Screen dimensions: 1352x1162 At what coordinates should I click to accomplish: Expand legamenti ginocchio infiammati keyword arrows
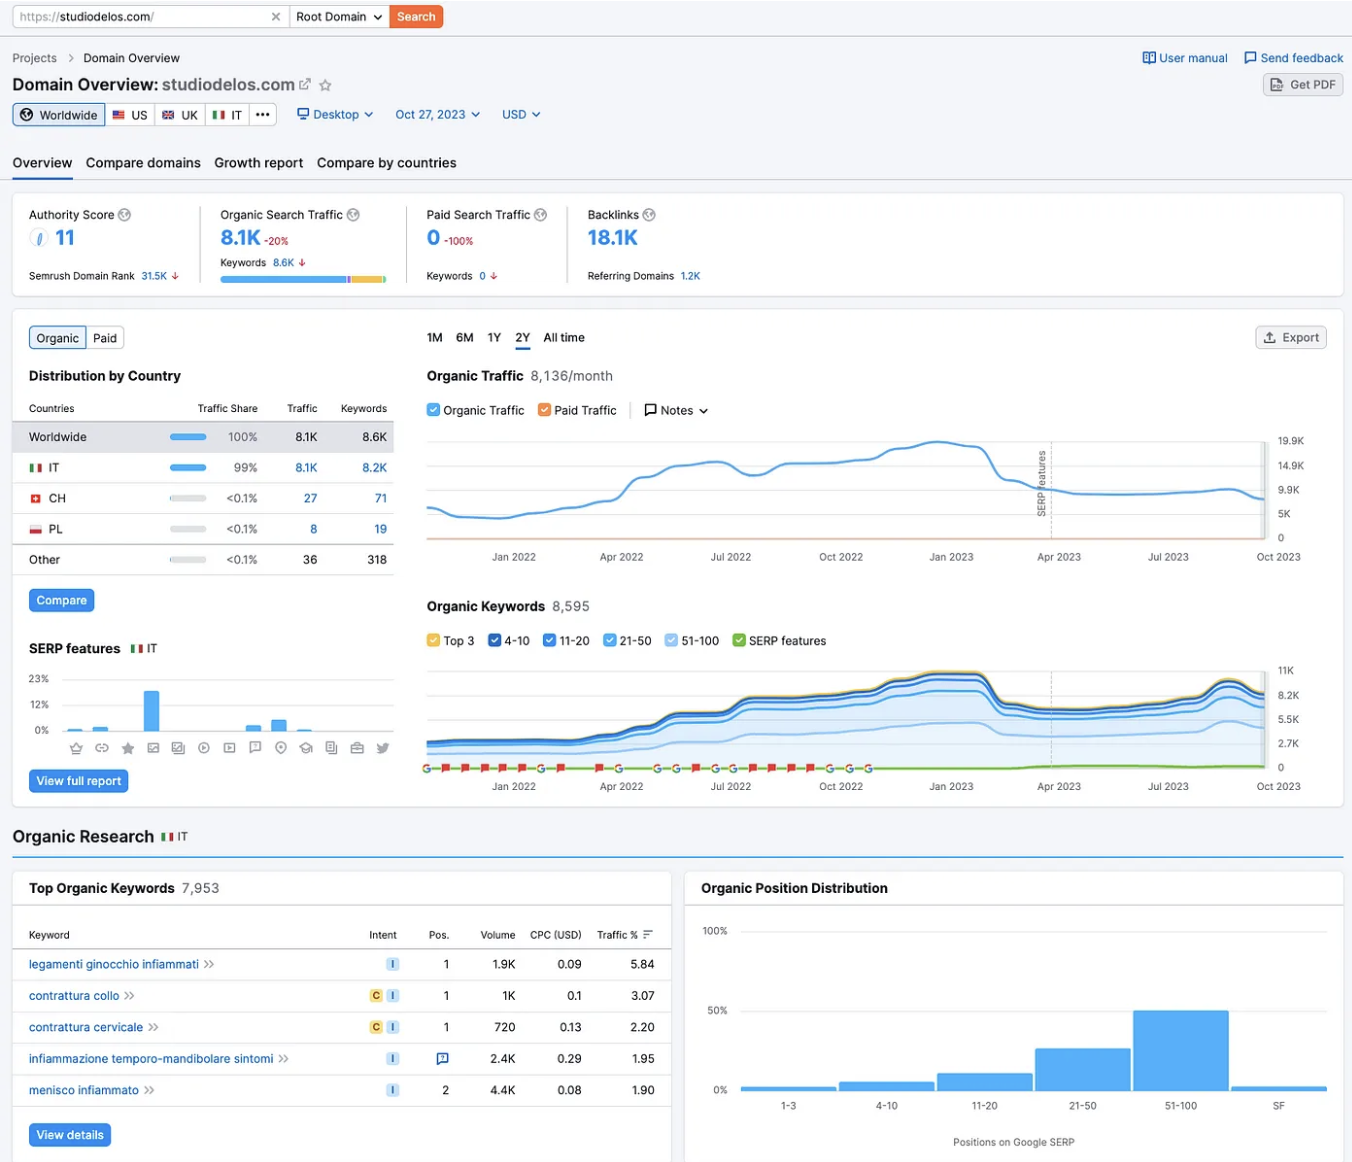pyautogui.click(x=209, y=965)
